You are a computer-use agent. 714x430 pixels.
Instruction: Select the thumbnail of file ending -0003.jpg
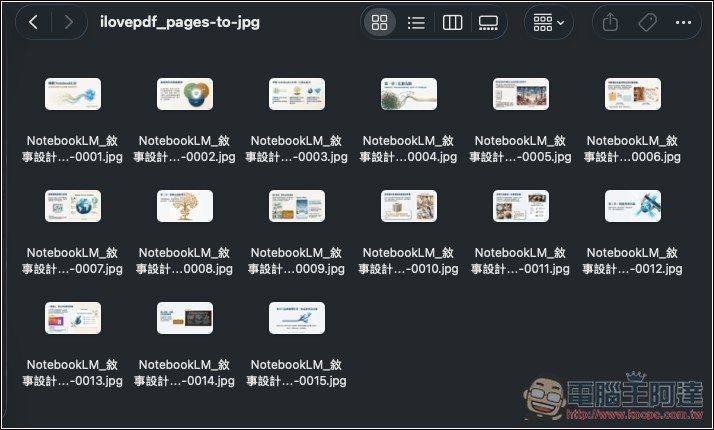pos(297,94)
